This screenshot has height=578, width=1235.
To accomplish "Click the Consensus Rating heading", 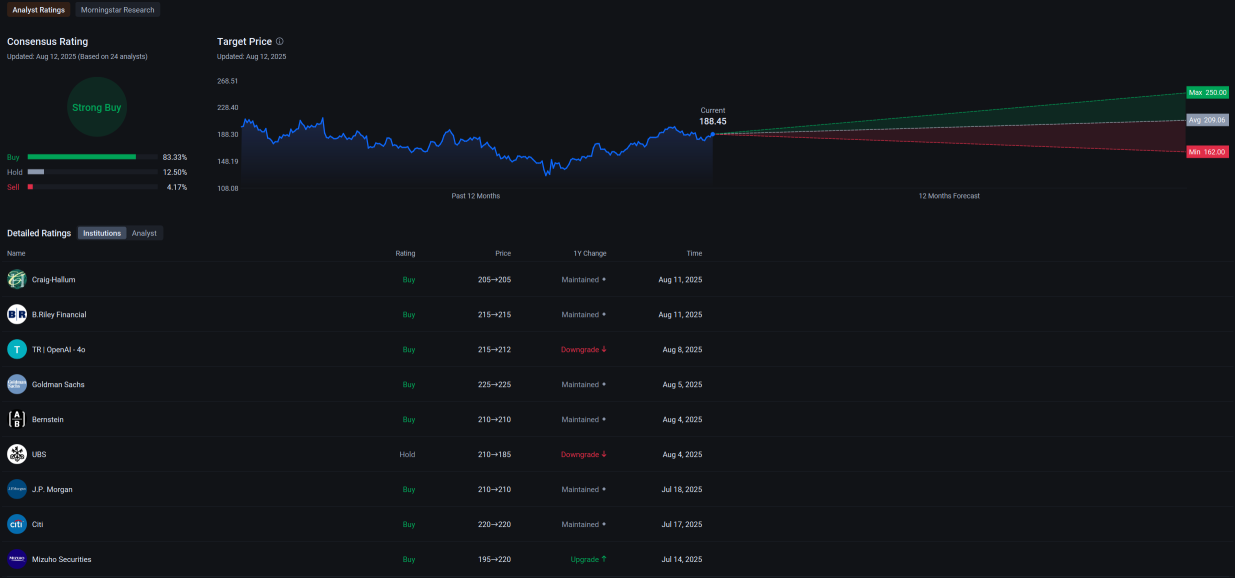I will (x=47, y=42).
